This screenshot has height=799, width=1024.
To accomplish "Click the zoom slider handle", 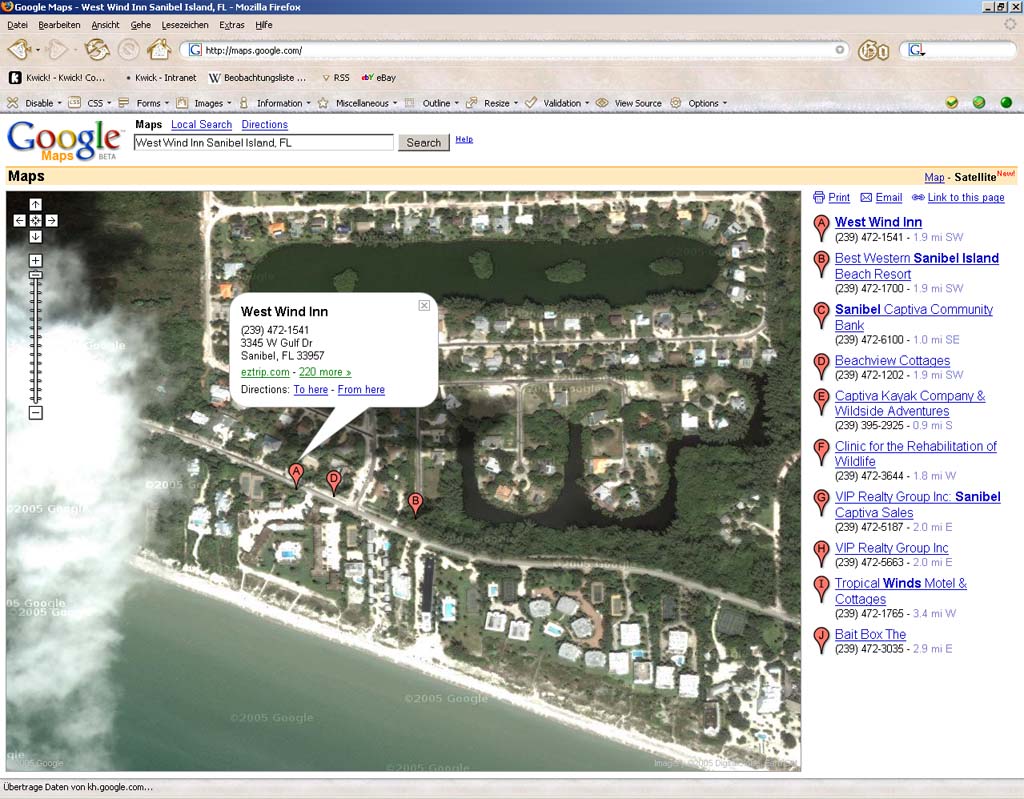I will coord(35,276).
